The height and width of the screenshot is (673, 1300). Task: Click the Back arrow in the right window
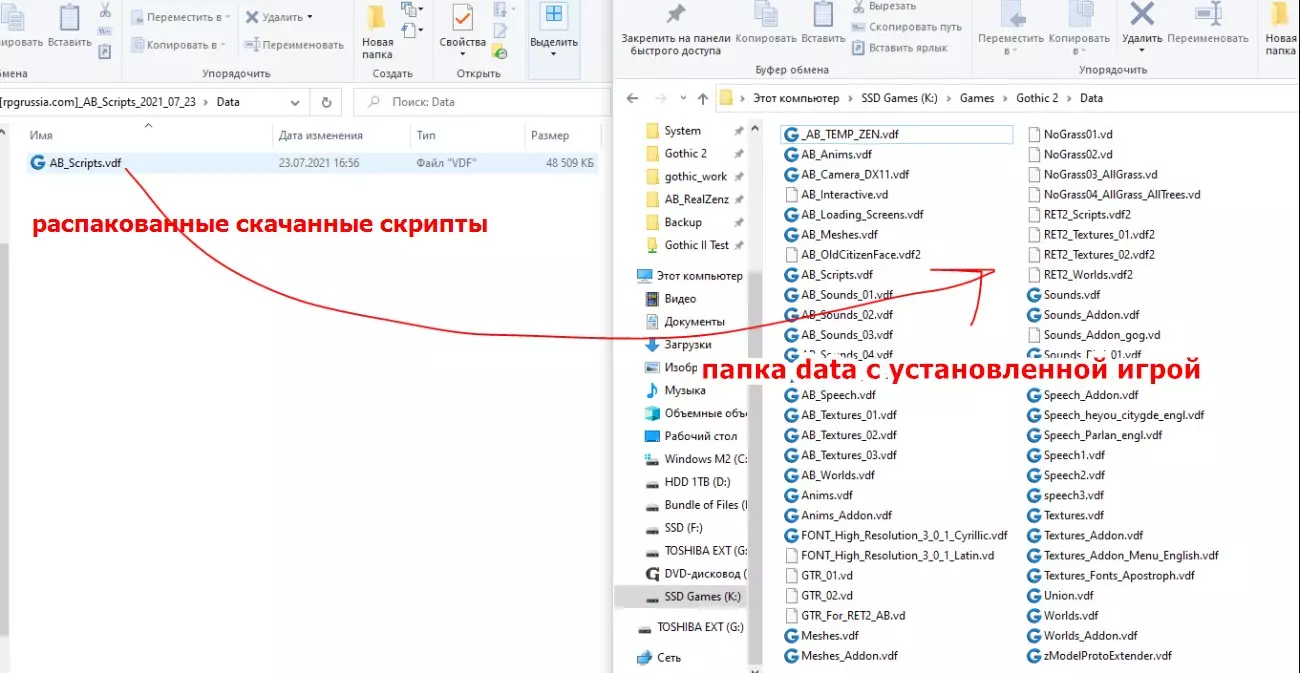631,98
